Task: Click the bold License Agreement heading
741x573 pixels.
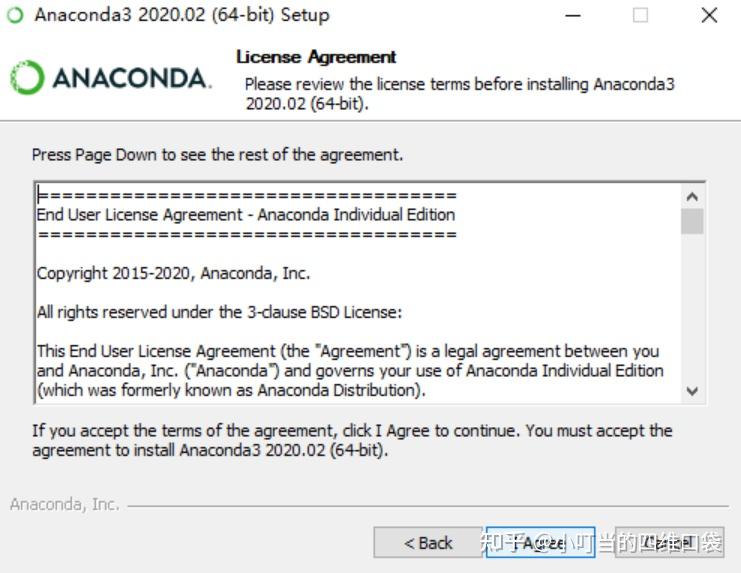Action: point(316,57)
